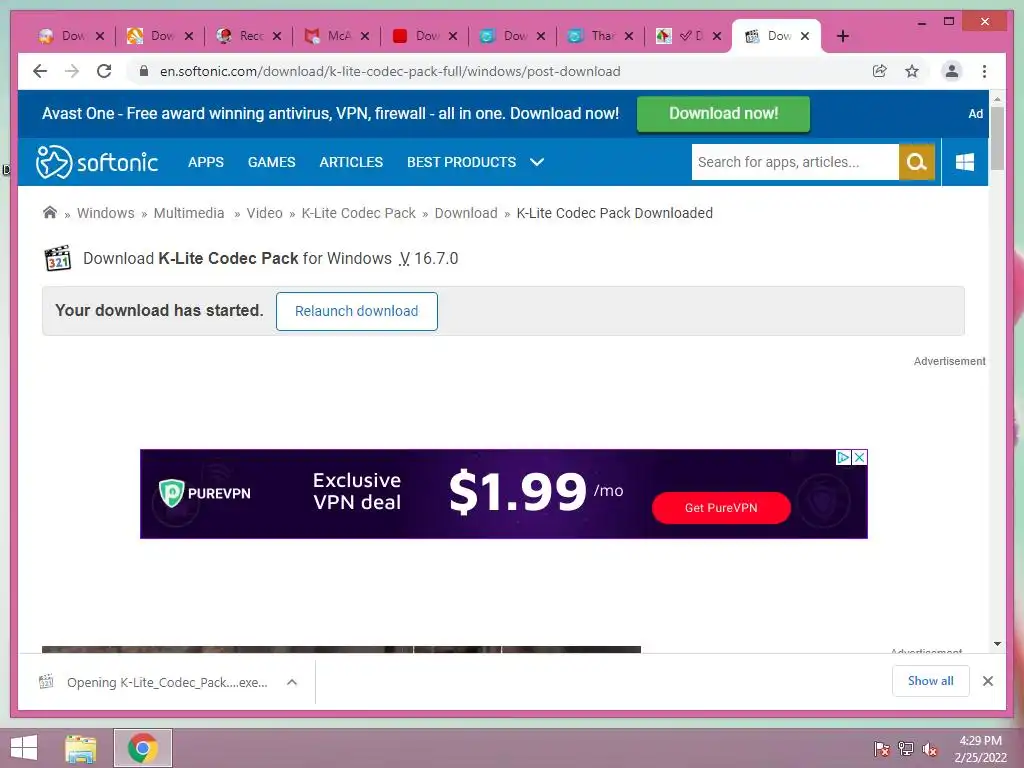Close the Recc tab
The image size is (1024, 768).
point(277,36)
